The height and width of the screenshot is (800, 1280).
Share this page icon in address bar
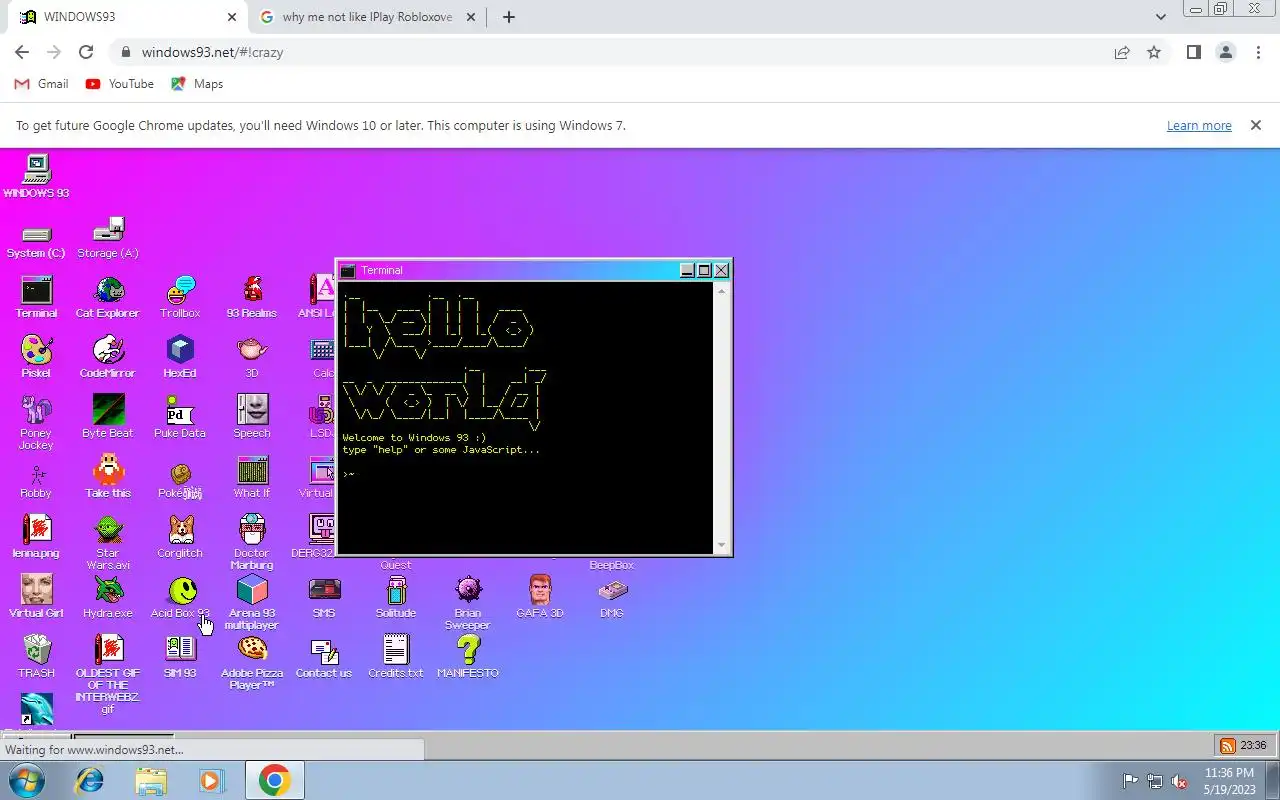[x=1122, y=52]
